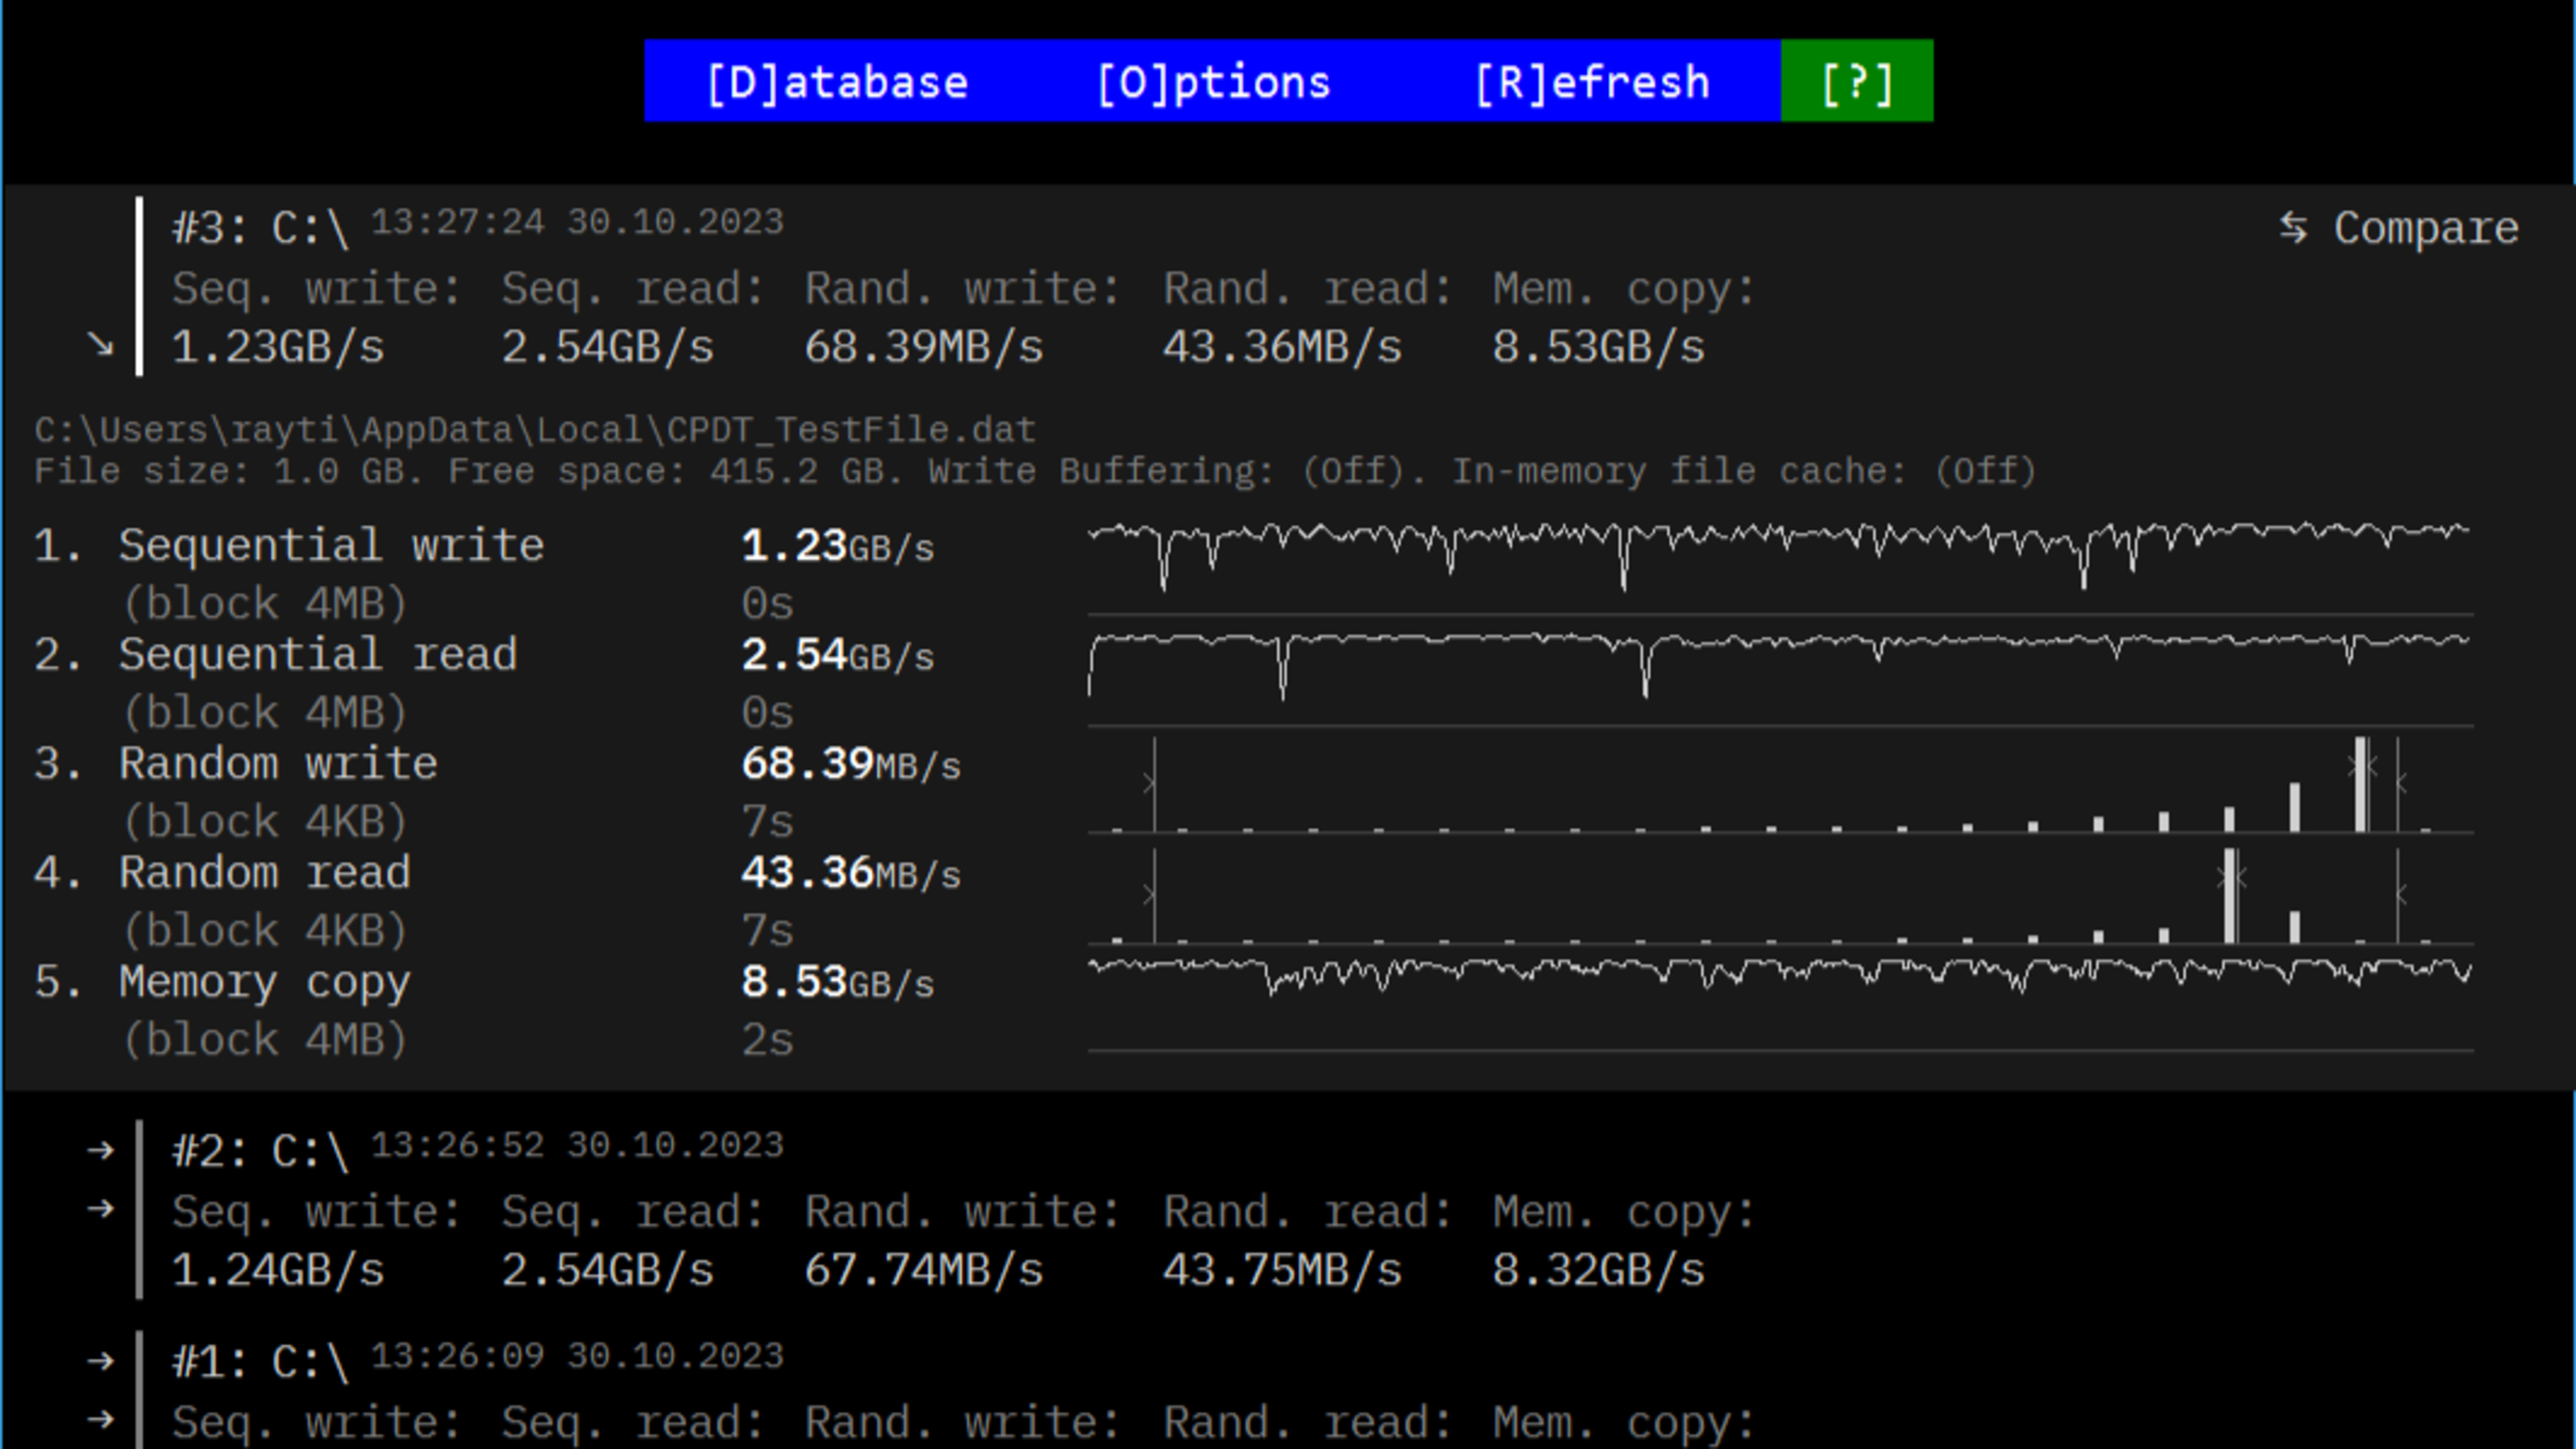The width and height of the screenshot is (2576, 1449).
Task: Click the lower arrow beside test #2
Action: [x=100, y=1209]
